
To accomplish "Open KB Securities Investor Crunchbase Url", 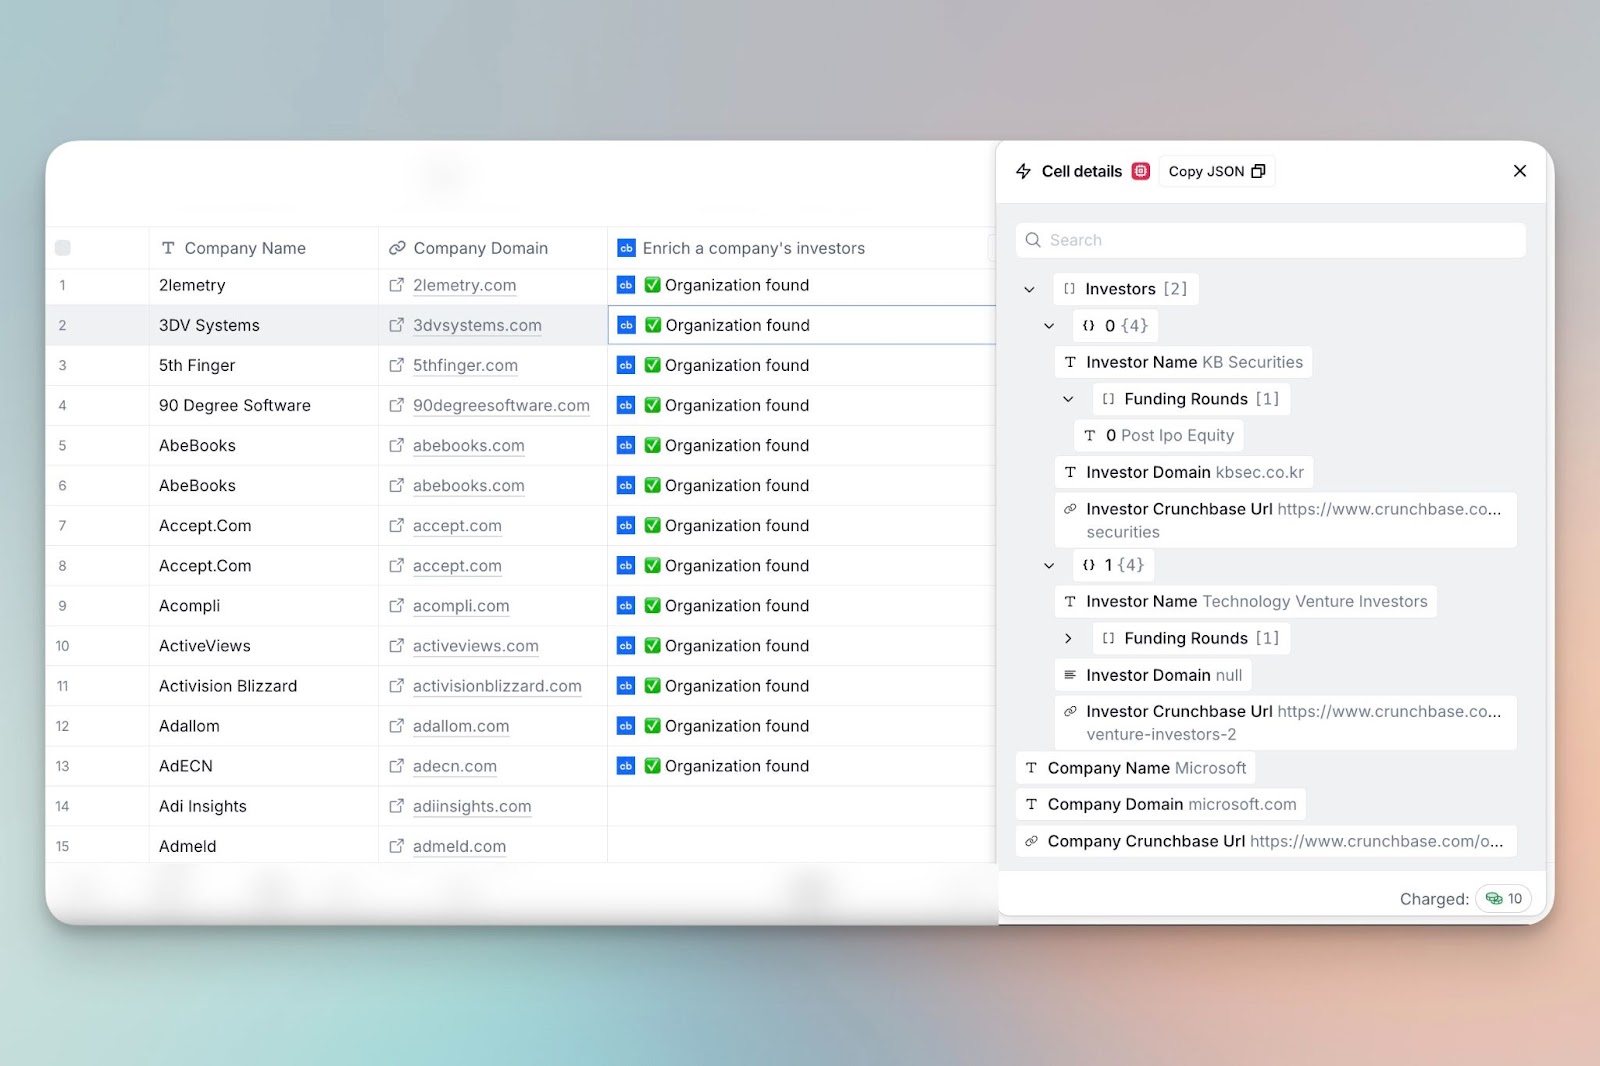I will [x=1286, y=520].
